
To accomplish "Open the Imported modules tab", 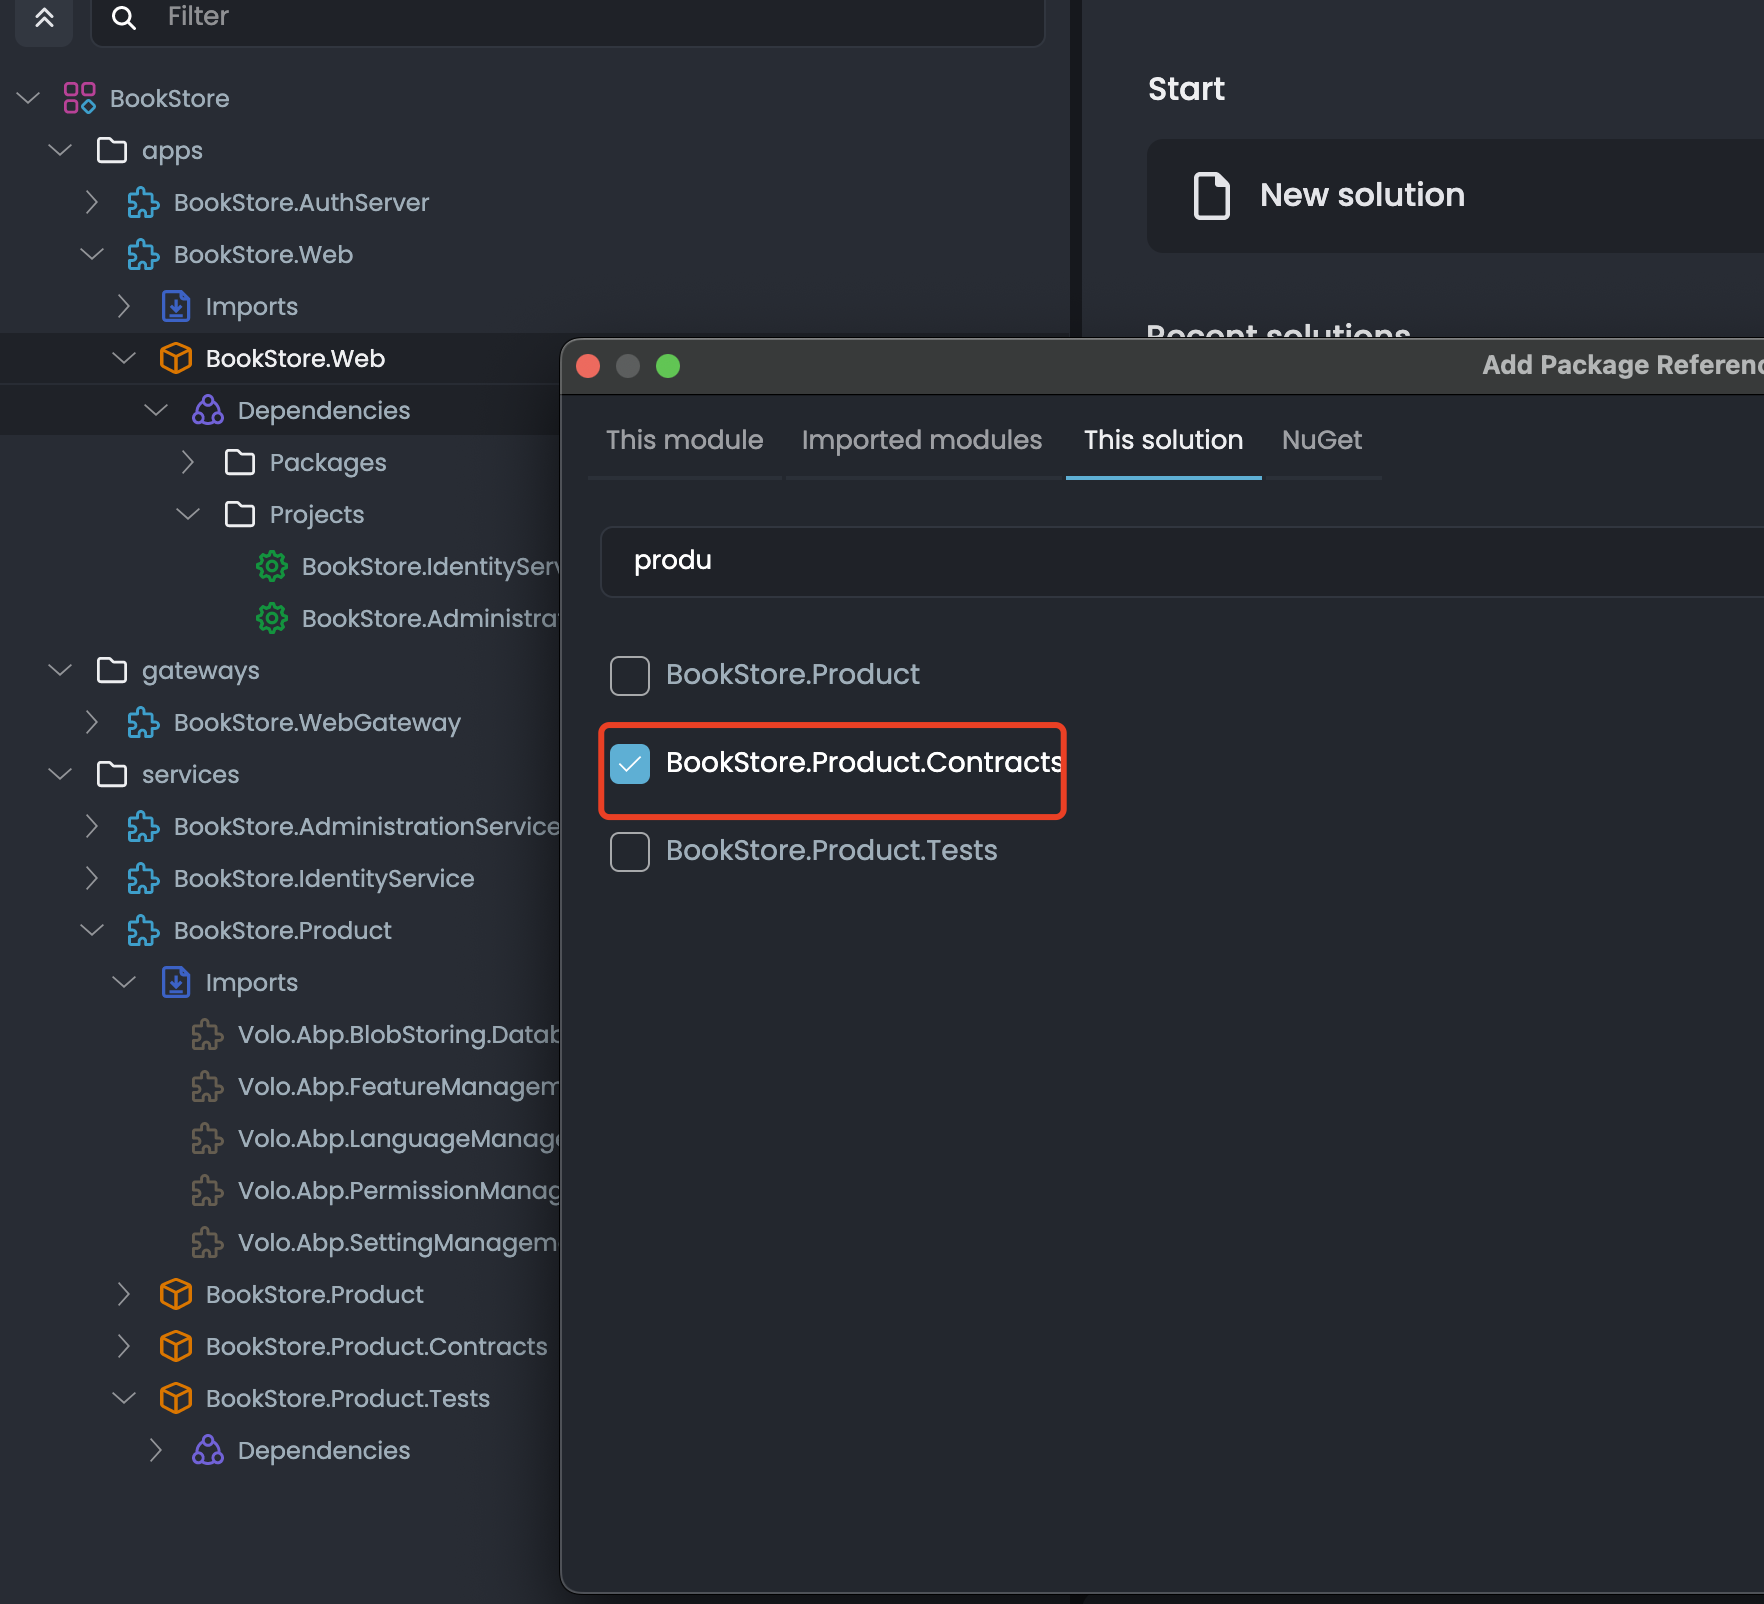I will point(921,440).
